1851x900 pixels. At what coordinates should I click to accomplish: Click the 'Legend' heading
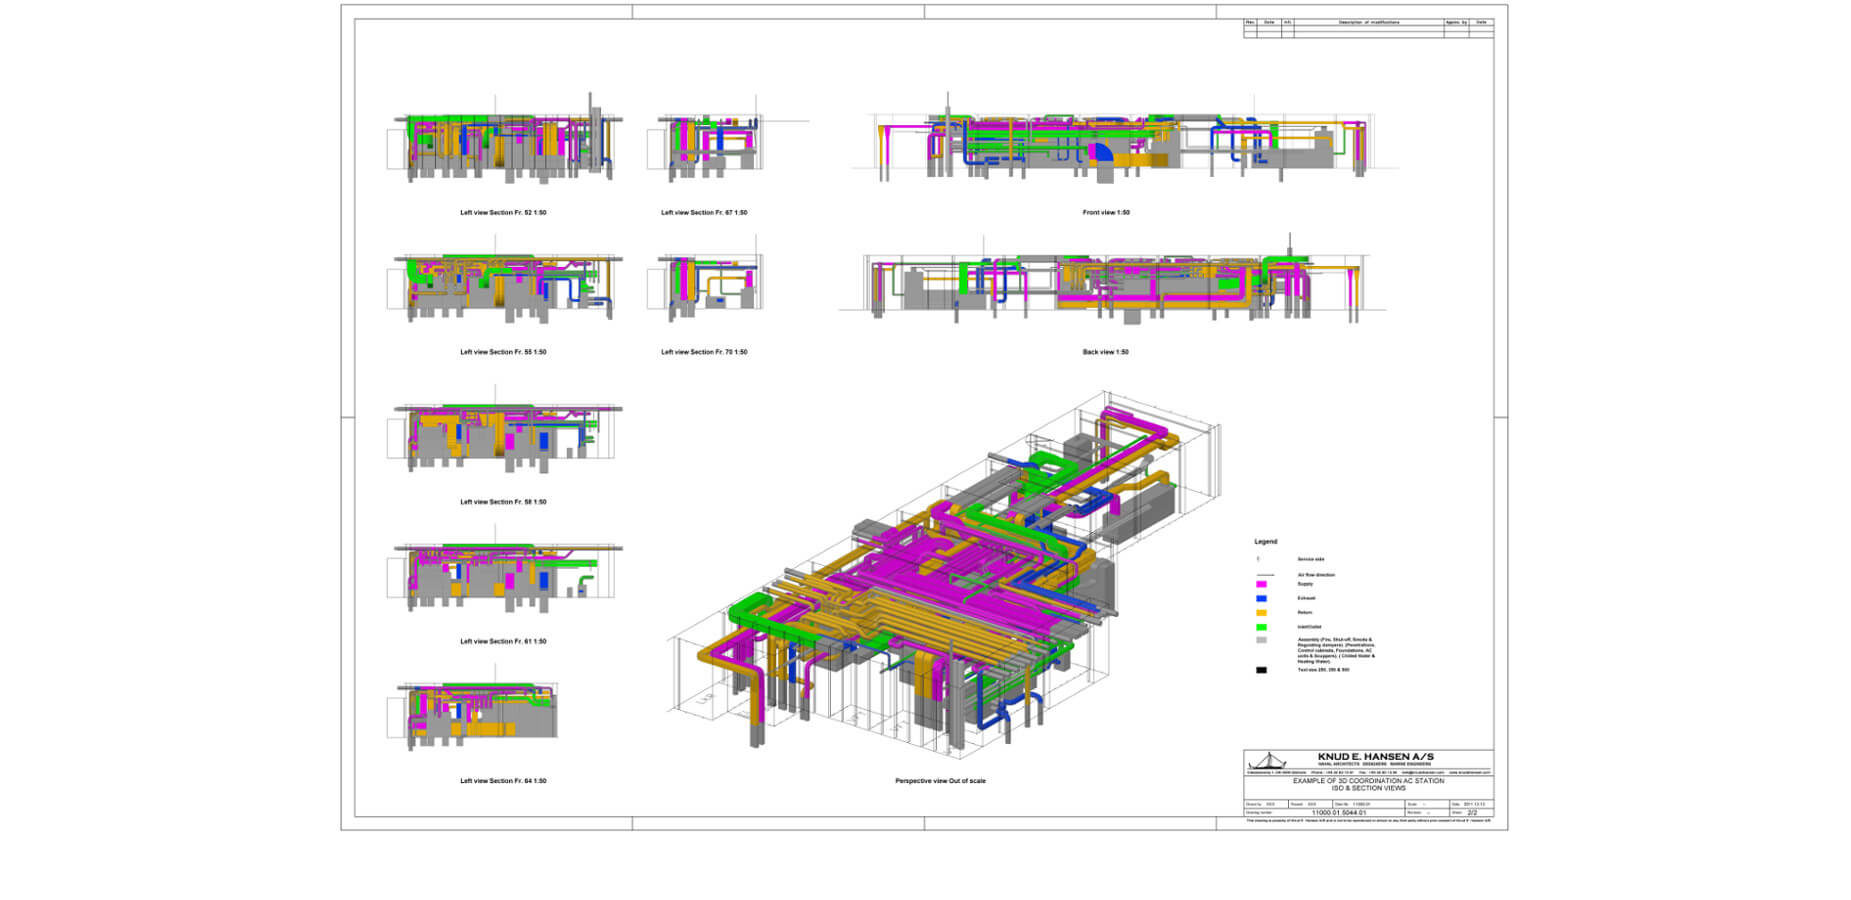(x=1266, y=542)
